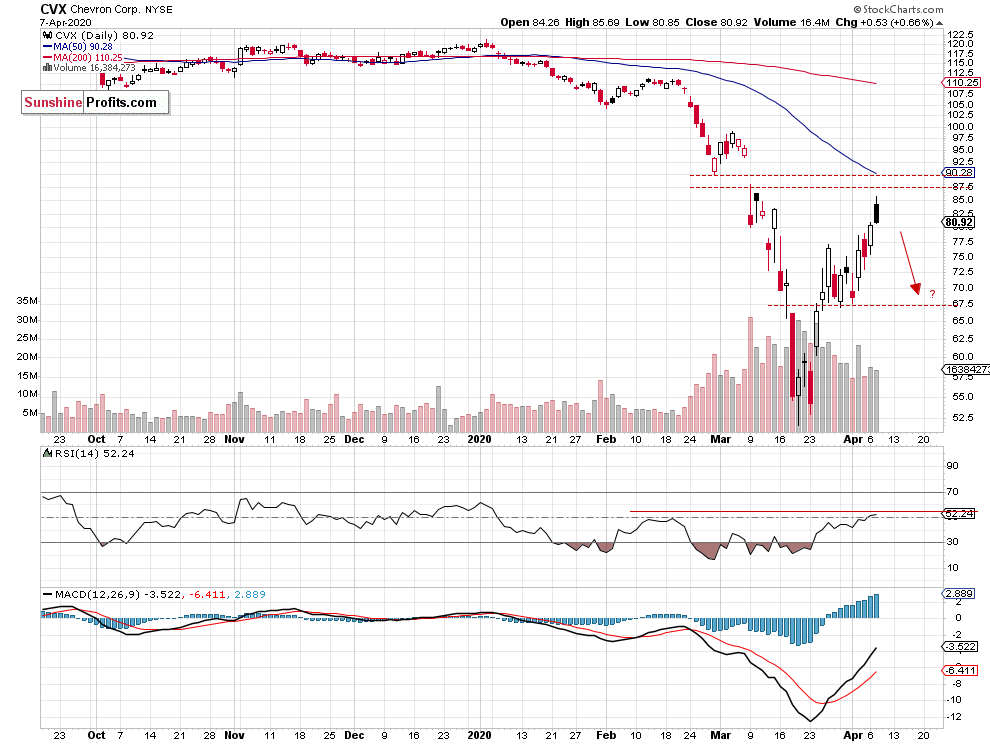This screenshot has height=744, width=990.
Task: Click the Mar label on the price time axis
Action: (x=720, y=440)
